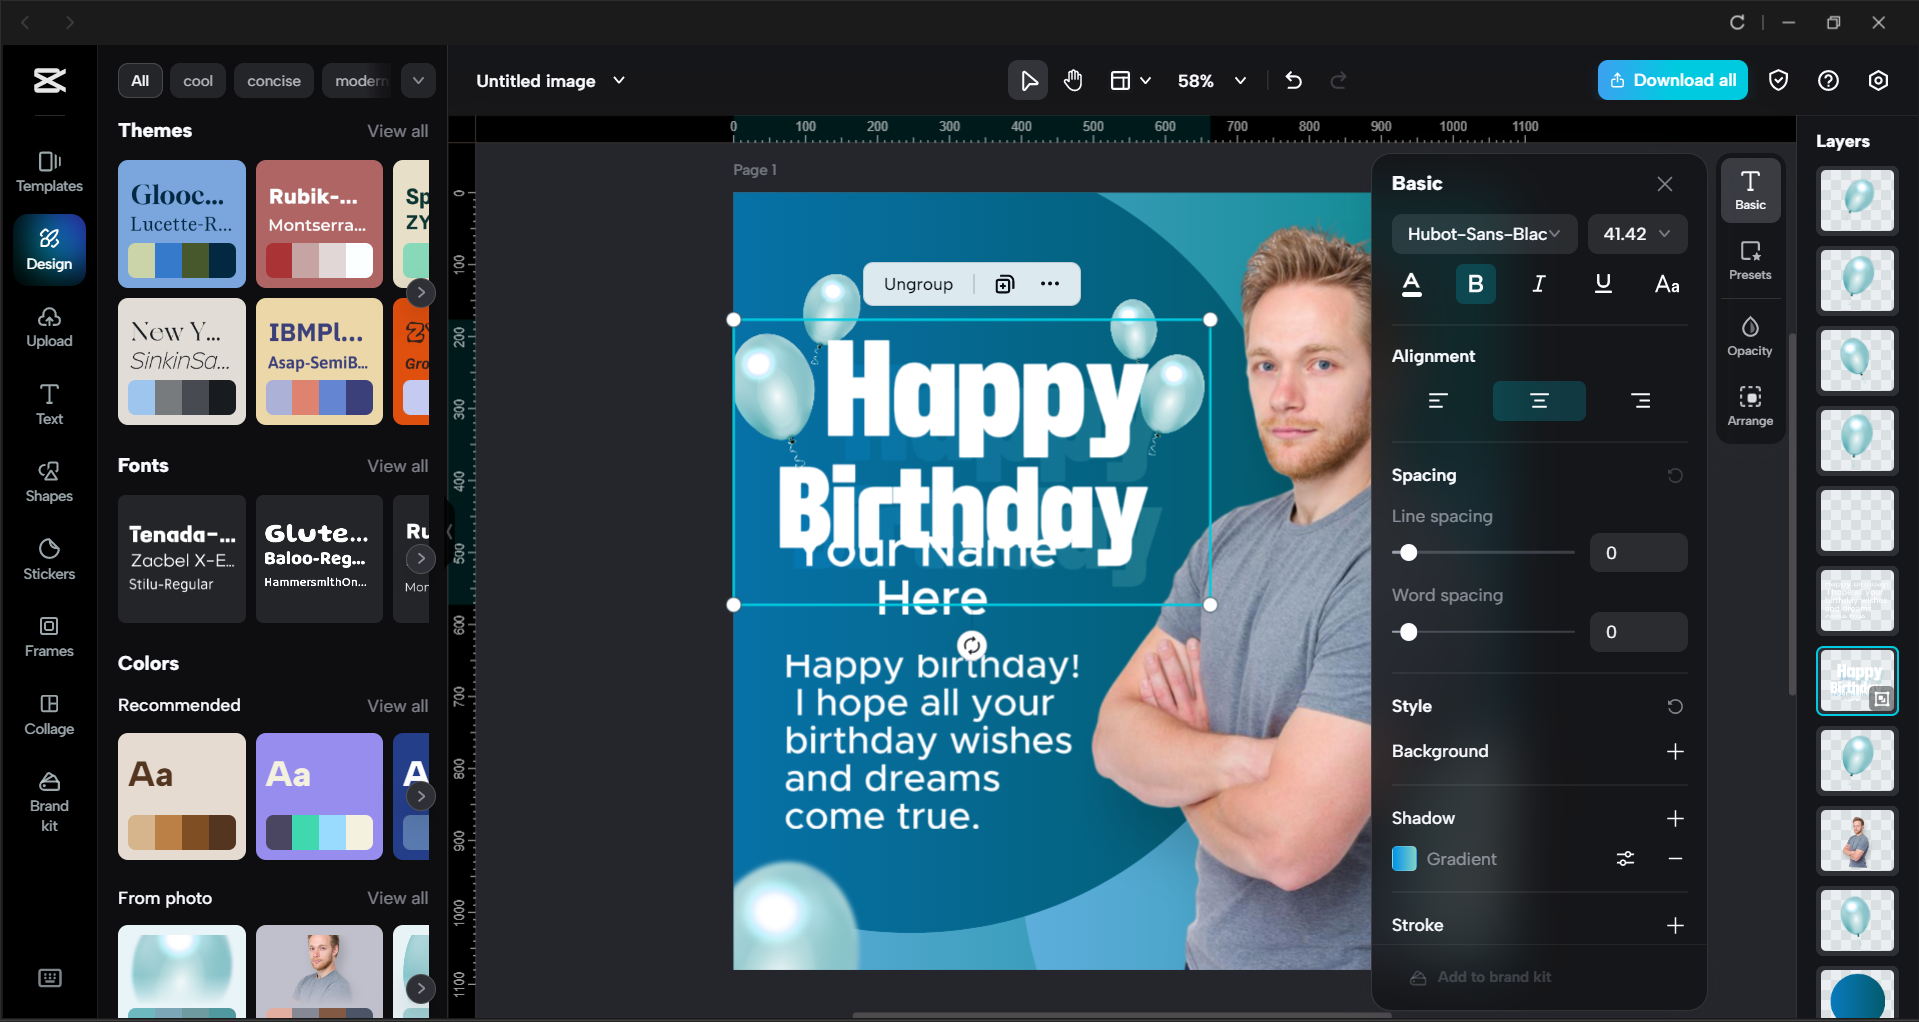Toggle italic text formatting
This screenshot has width=1919, height=1022.
click(1539, 284)
